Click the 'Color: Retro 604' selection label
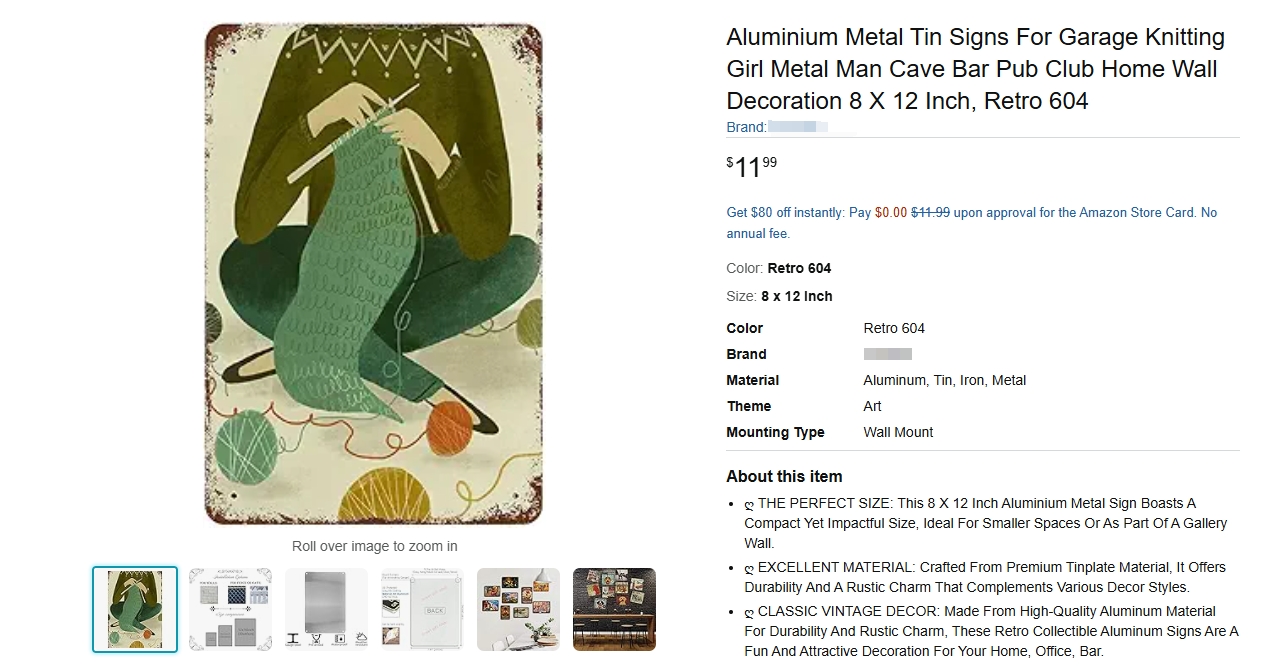1265x667 pixels. click(x=778, y=268)
